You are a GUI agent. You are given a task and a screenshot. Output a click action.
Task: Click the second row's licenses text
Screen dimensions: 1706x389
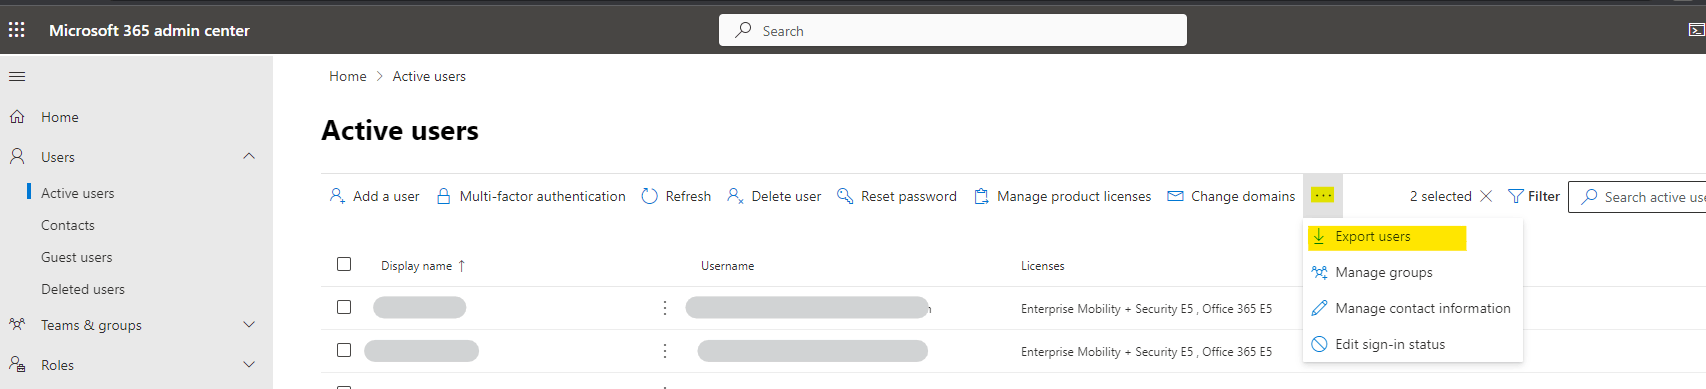point(1146,352)
